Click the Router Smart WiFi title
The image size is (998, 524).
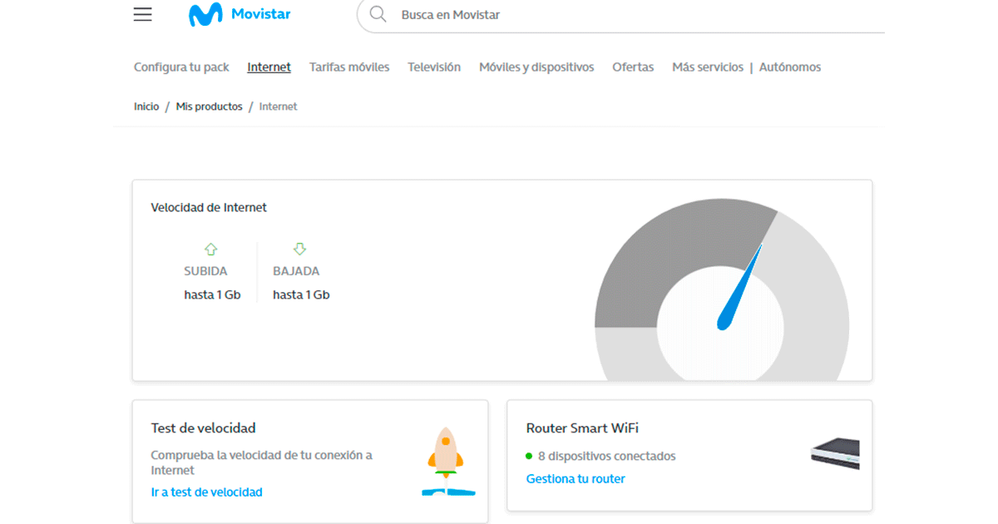pos(582,428)
